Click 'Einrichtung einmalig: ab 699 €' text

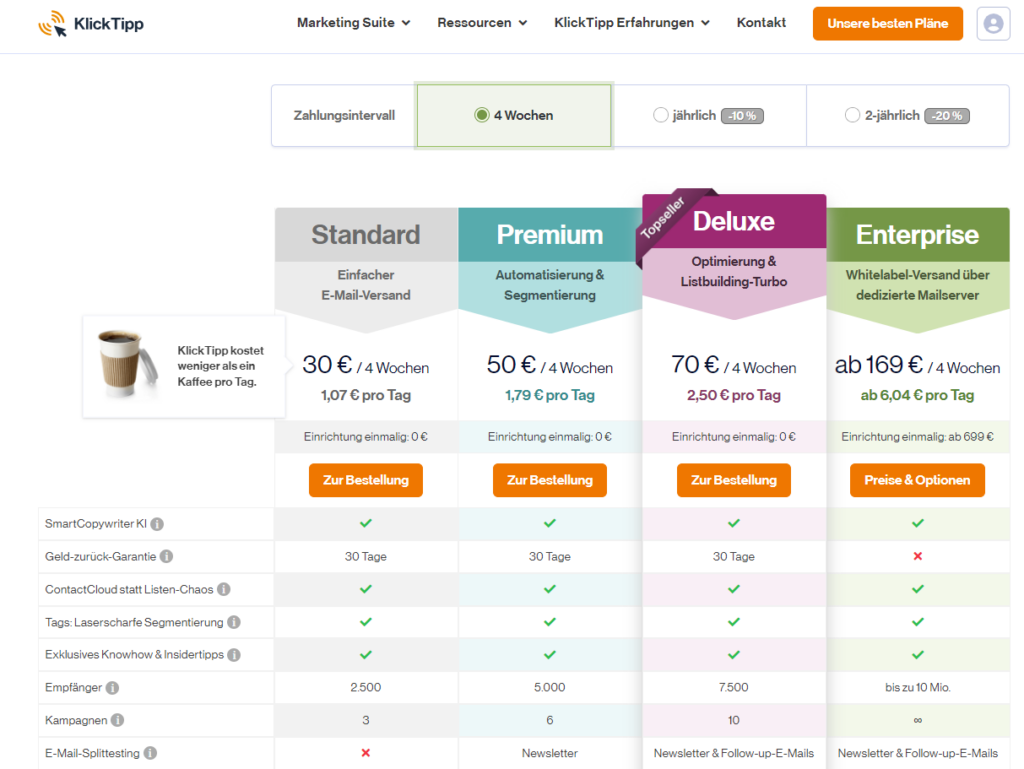(x=918, y=437)
